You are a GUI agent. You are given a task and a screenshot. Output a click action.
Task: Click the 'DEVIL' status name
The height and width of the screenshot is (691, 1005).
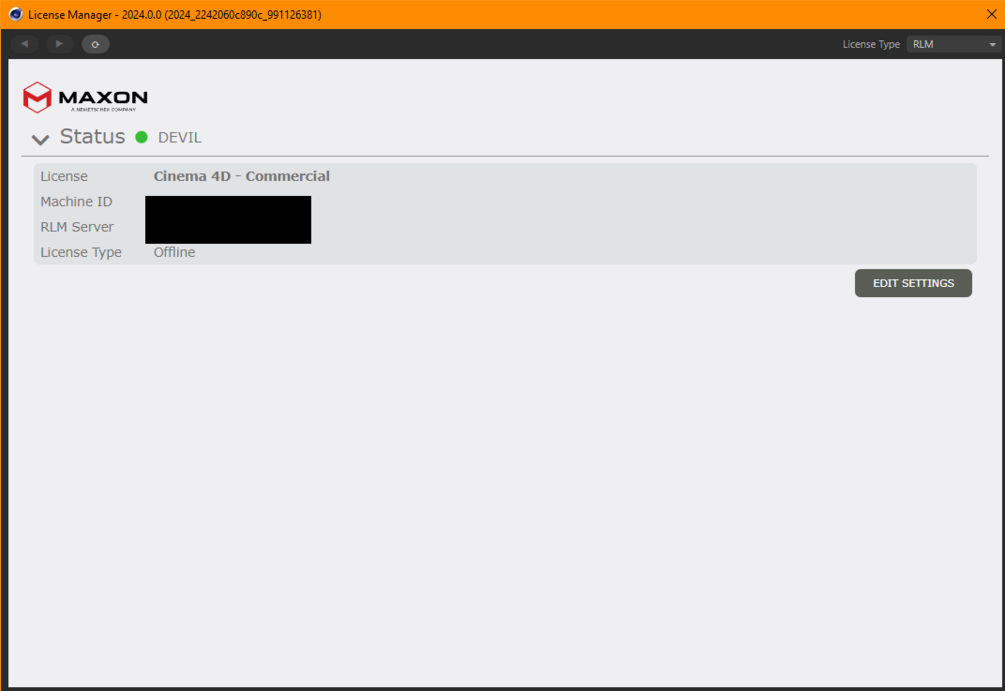pos(179,138)
